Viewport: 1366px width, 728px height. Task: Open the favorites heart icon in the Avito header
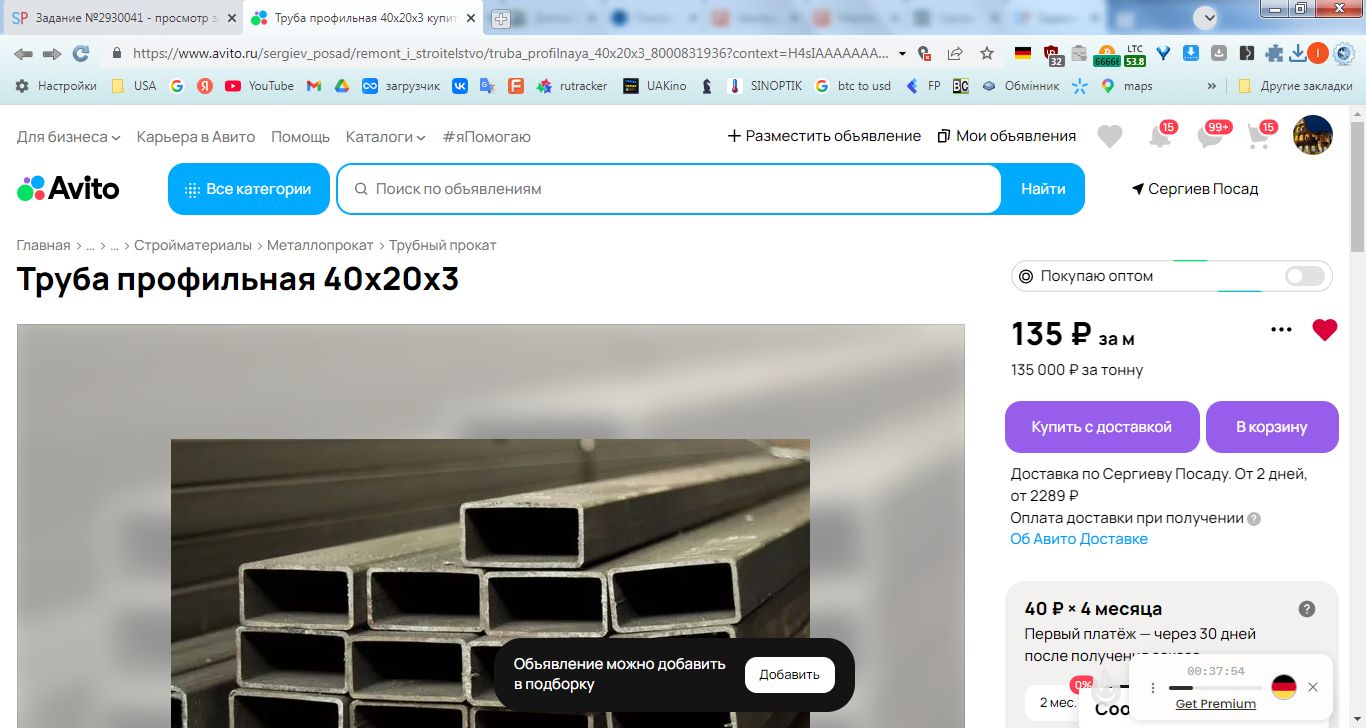click(1110, 136)
